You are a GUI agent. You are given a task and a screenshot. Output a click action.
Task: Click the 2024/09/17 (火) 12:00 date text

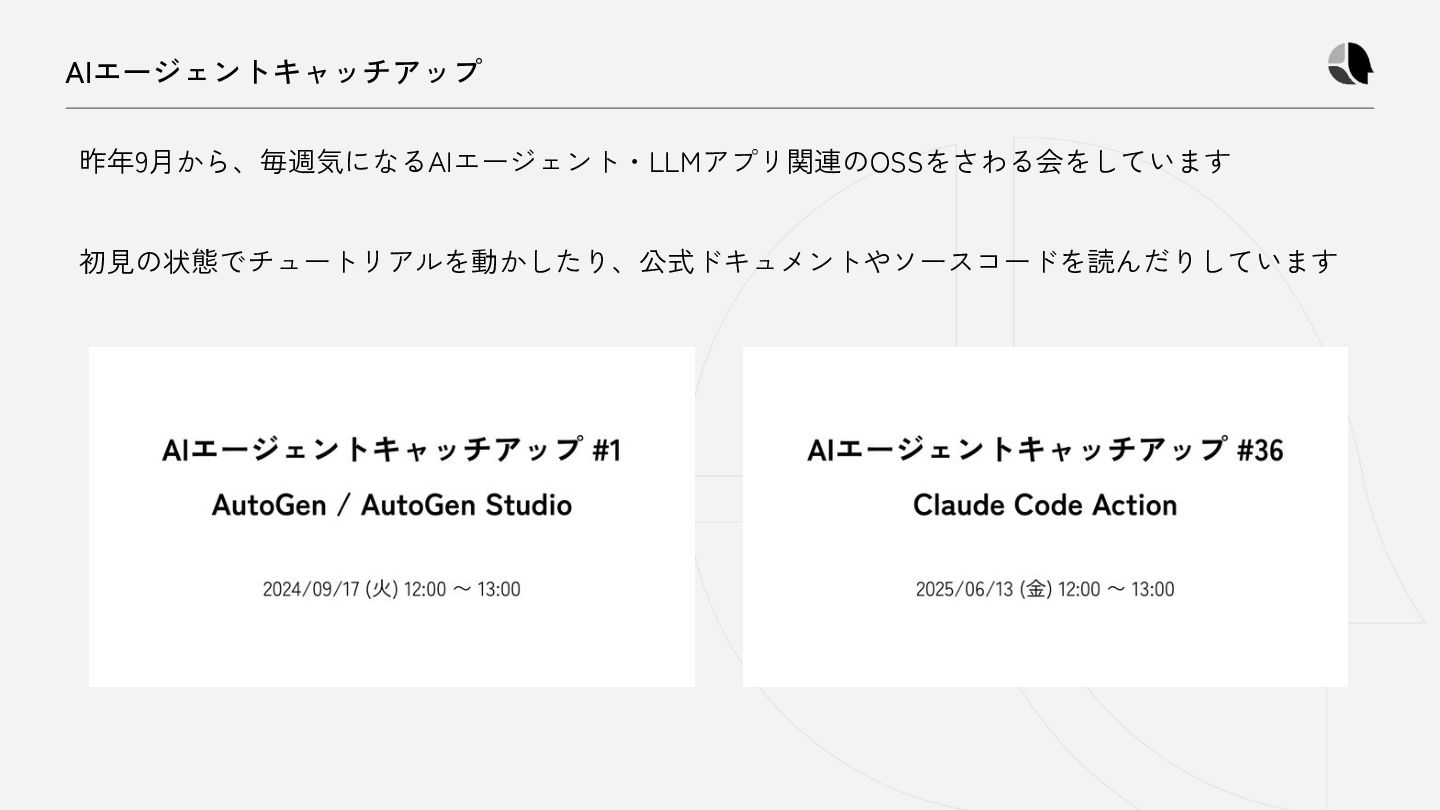pos(391,589)
